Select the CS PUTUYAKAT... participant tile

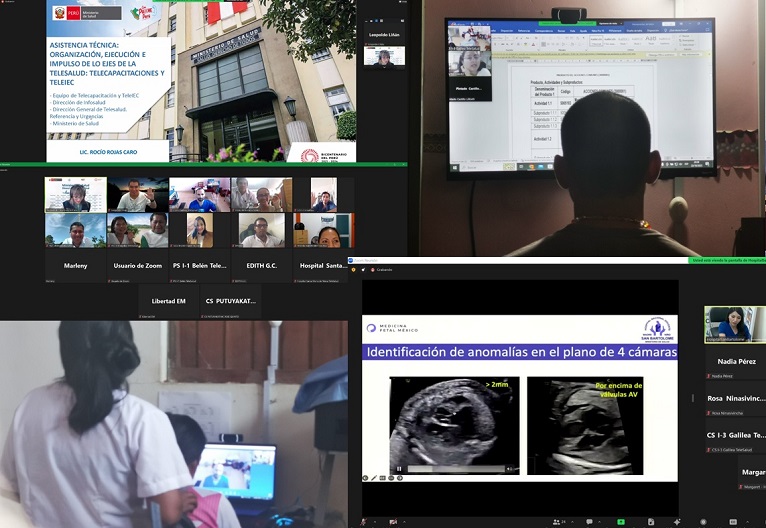point(230,301)
